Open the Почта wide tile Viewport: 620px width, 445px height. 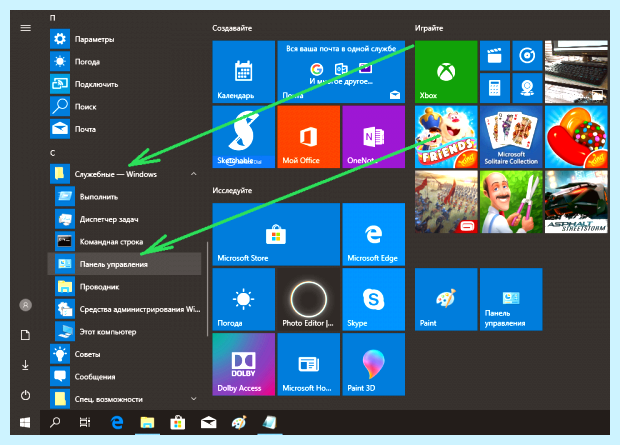click(x=341, y=72)
